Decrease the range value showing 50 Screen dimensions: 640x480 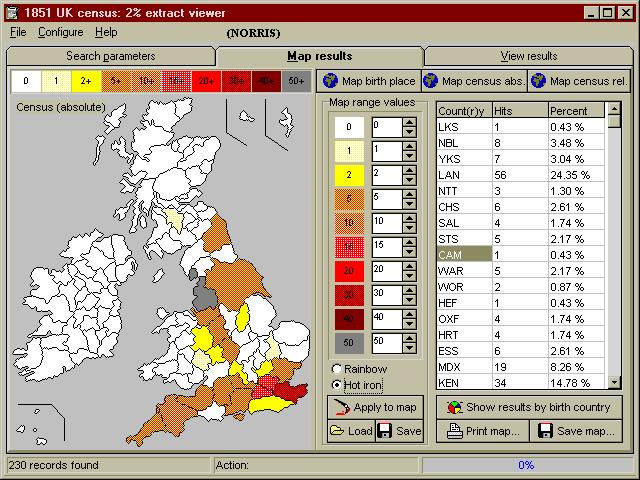[x=408, y=347]
